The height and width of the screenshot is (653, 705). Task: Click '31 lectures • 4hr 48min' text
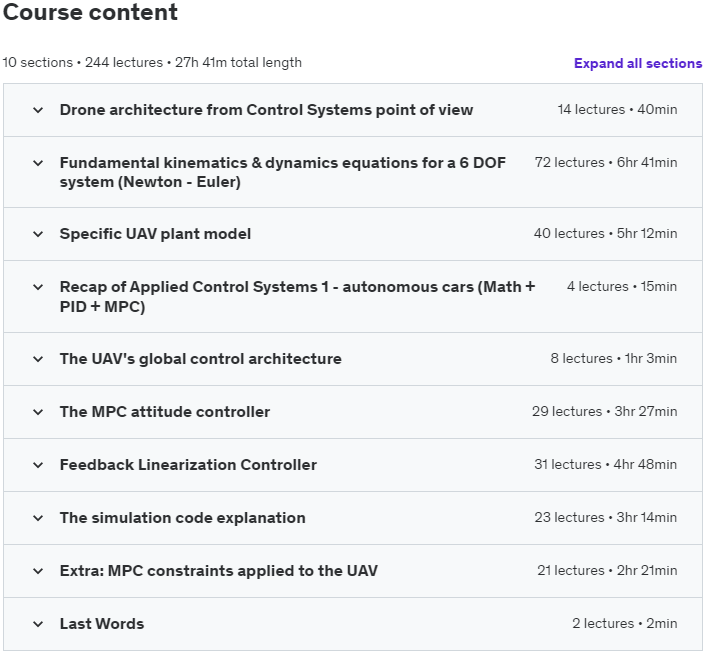point(606,465)
